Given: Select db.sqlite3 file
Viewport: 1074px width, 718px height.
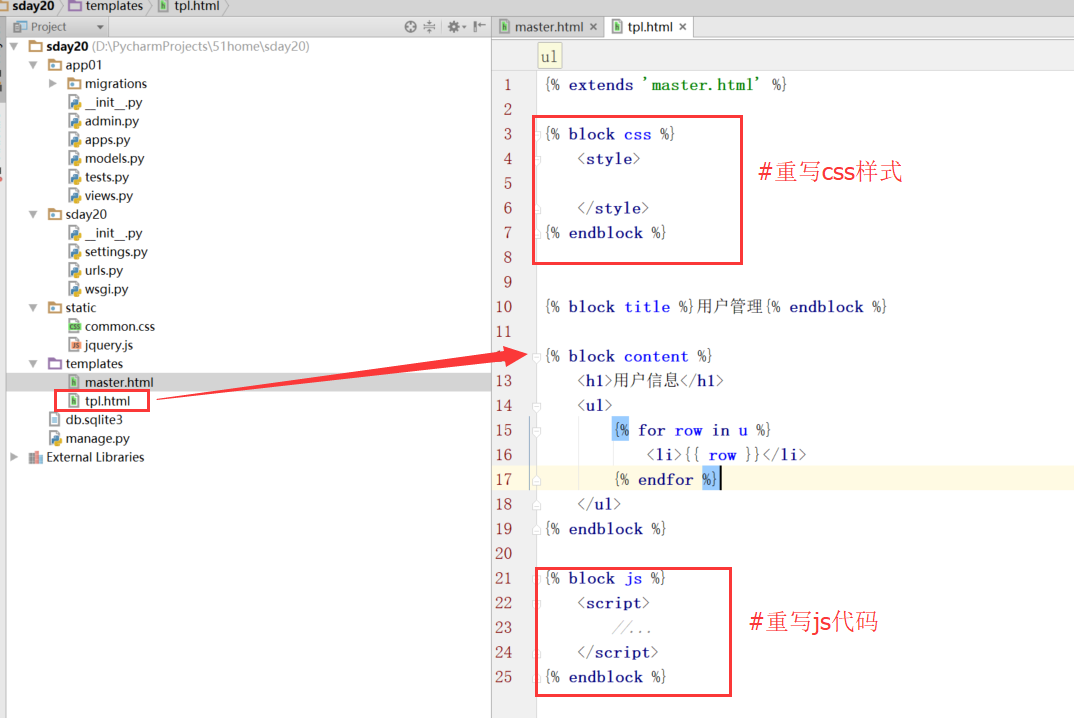Looking at the screenshot, I should coord(94,419).
